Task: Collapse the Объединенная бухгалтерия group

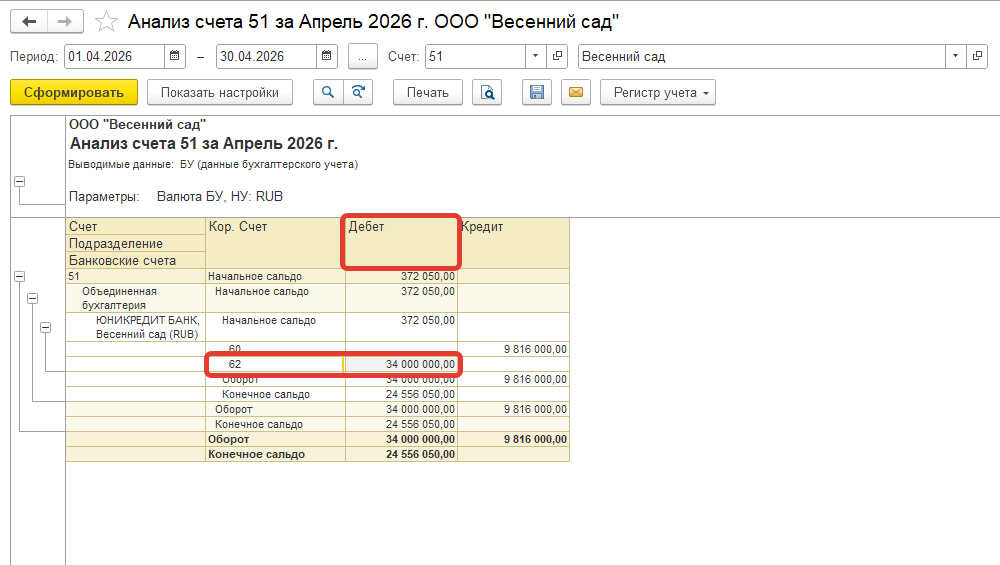Action: (33, 298)
